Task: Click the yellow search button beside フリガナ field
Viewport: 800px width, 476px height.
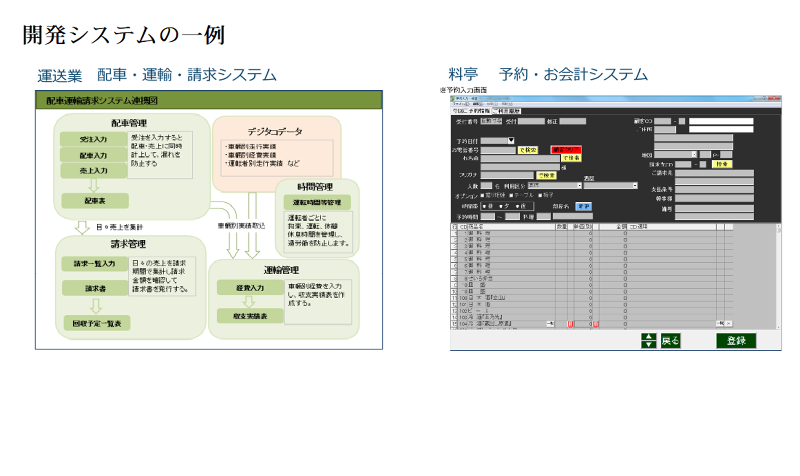Action: (546, 175)
